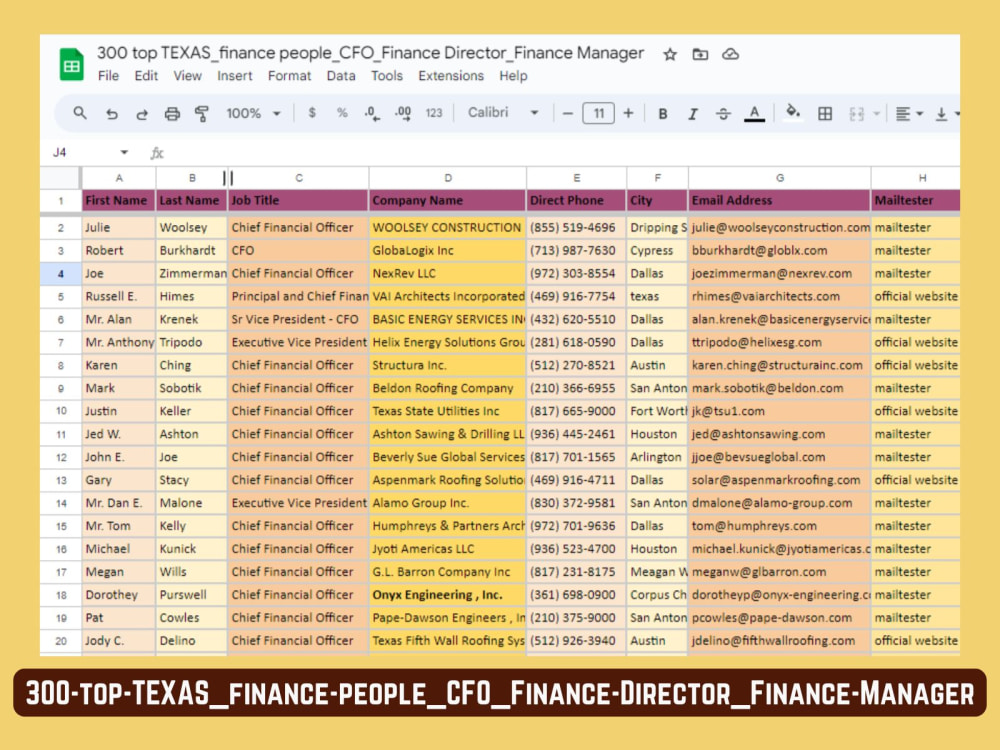Image resolution: width=1000 pixels, height=750 pixels.
Task: Open fill color picker
Action: (x=793, y=112)
